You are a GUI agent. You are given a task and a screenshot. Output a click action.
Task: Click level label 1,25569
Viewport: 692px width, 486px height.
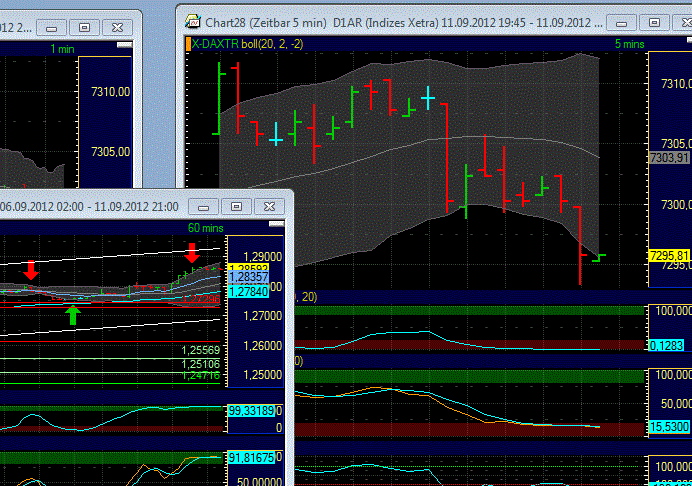coord(200,350)
